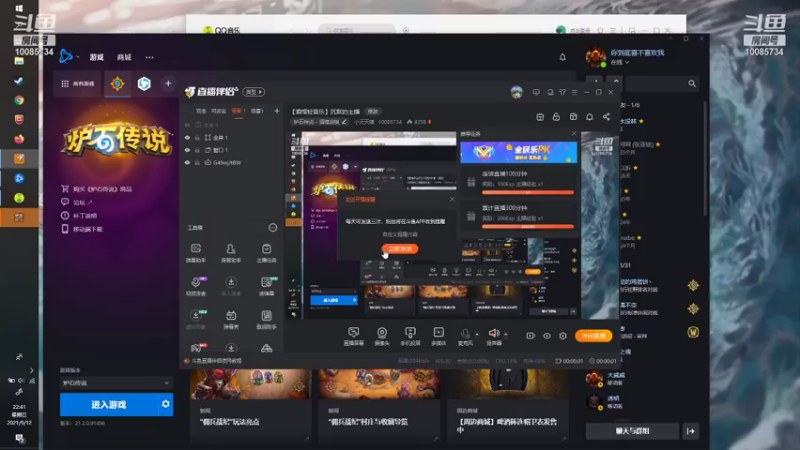Start recording with the camera record icon
Image resolution: width=800 pixels, height=450 pixels.
[x=531, y=336]
